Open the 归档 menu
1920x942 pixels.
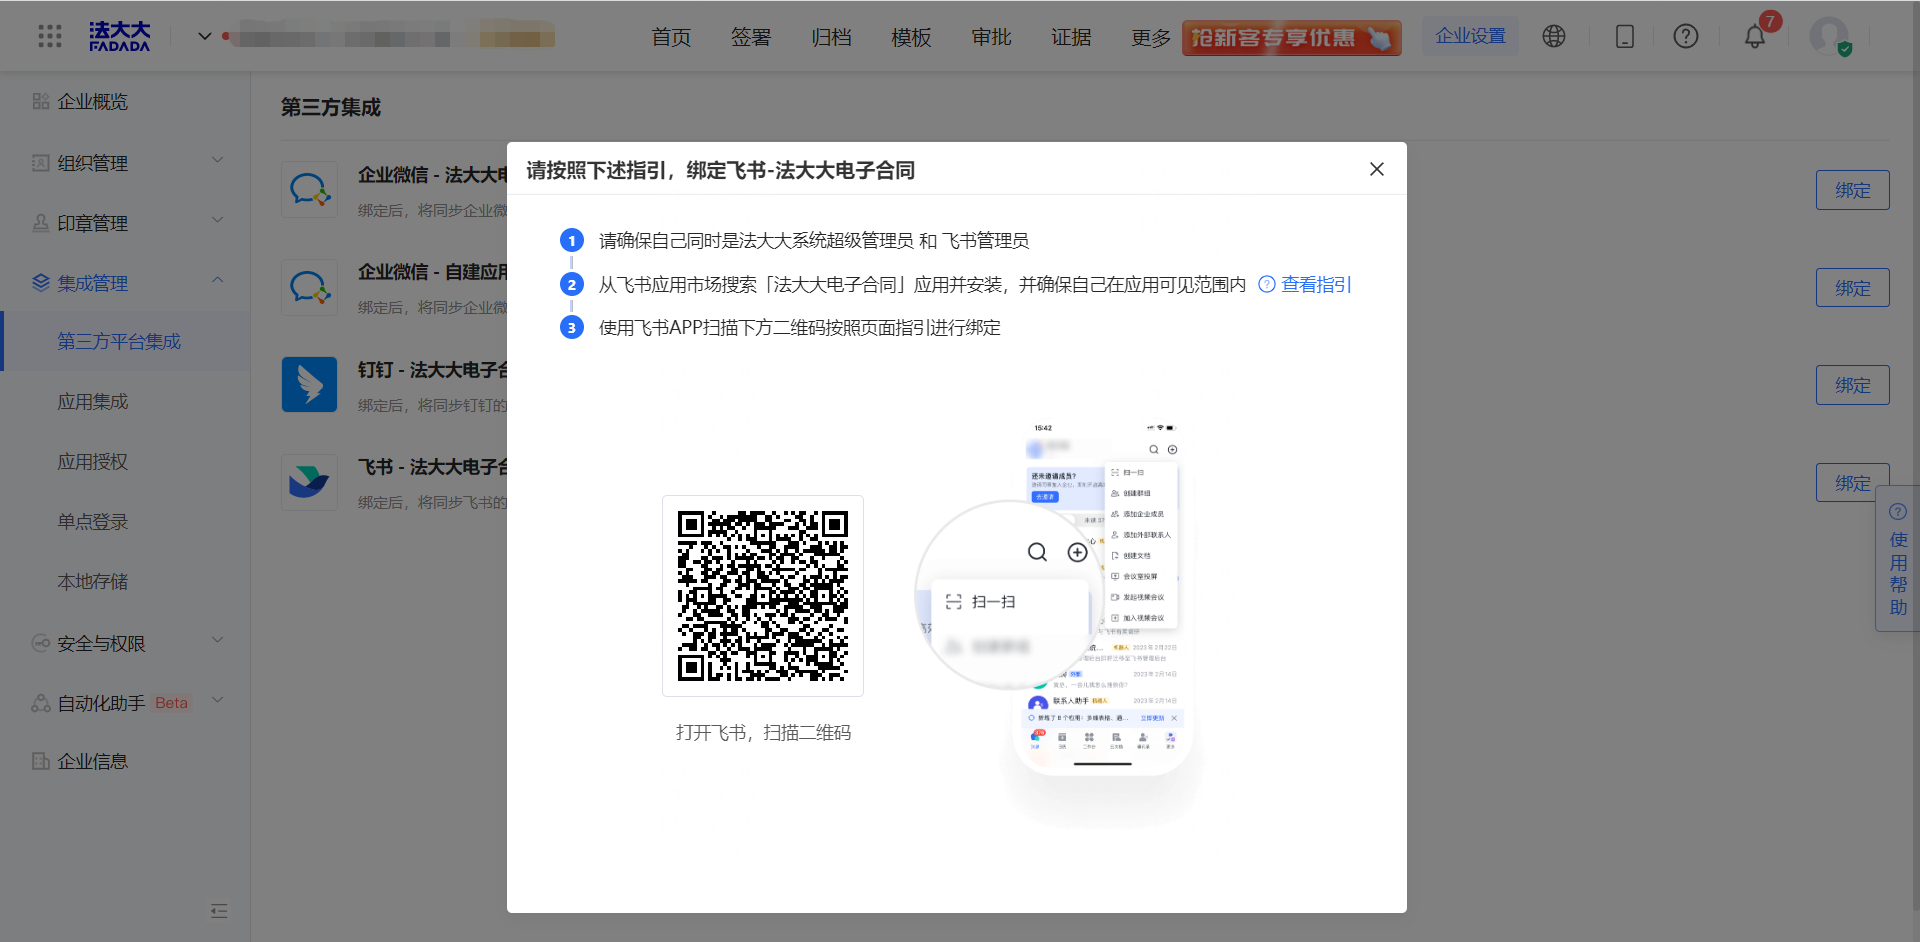click(831, 37)
